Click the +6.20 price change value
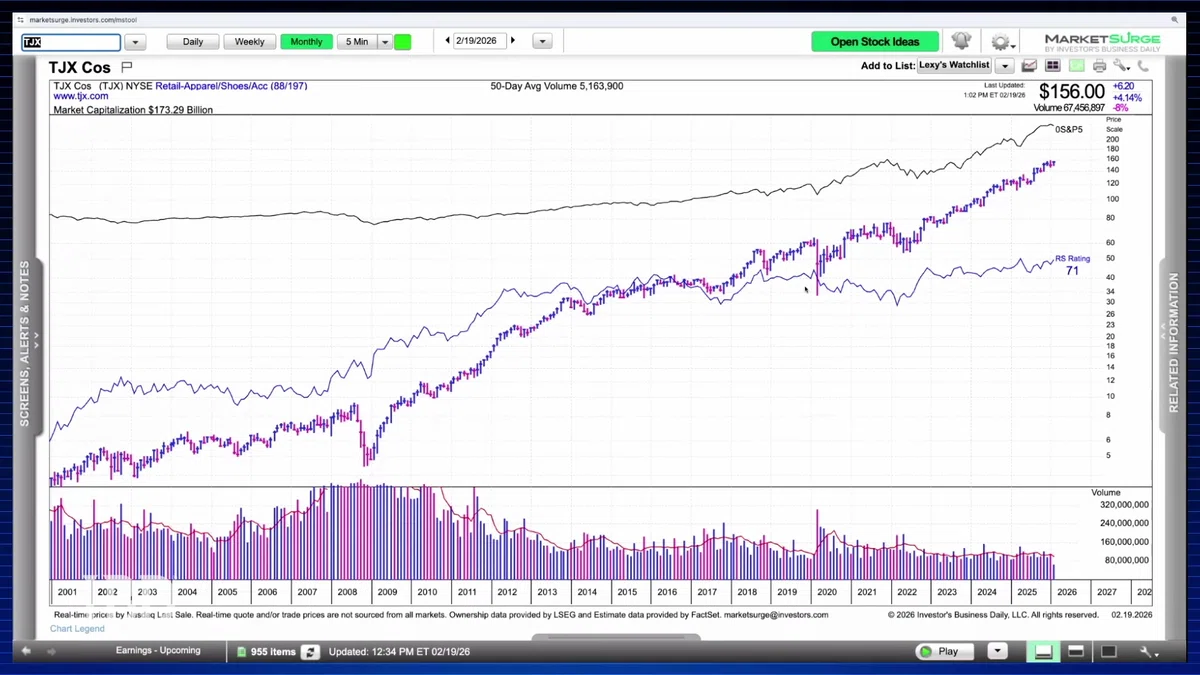The width and height of the screenshot is (1200, 675). (x=1123, y=87)
